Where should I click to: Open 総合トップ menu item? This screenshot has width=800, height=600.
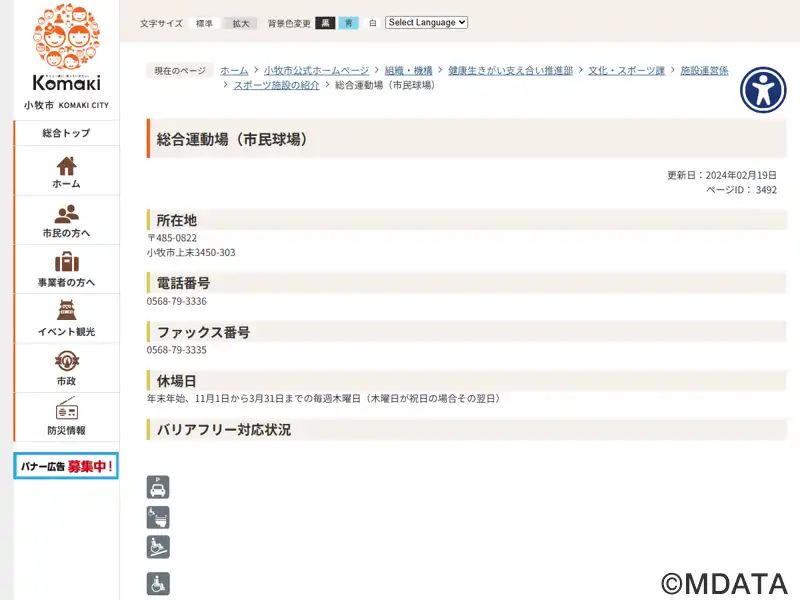[x=66, y=133]
